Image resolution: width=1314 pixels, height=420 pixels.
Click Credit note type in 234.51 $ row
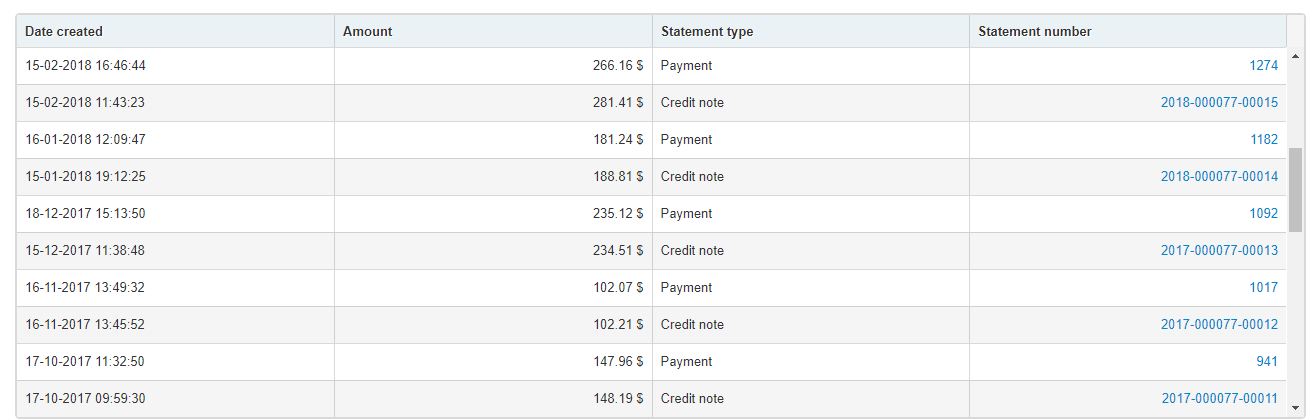coord(692,251)
